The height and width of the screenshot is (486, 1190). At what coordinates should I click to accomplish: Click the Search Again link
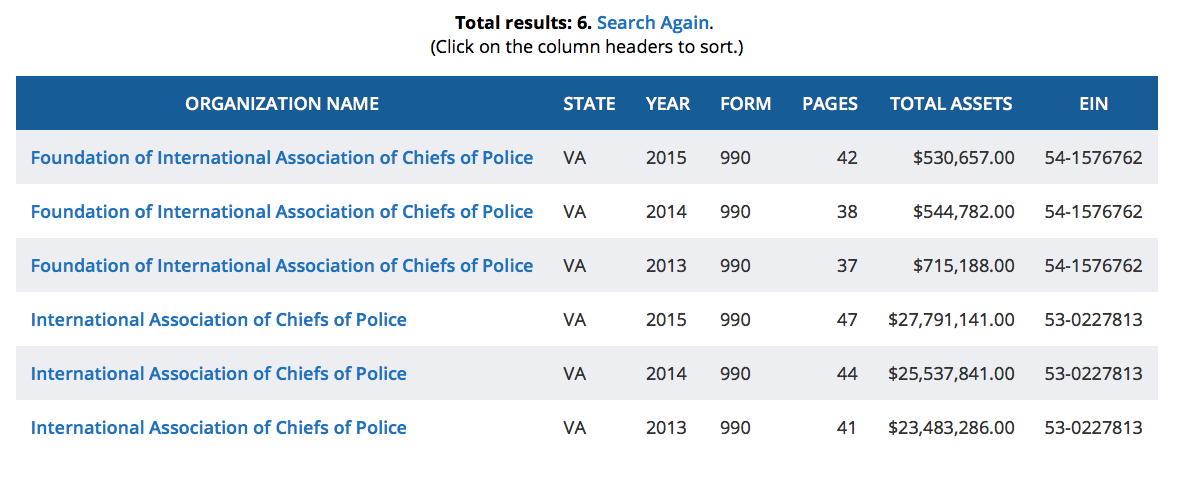(x=653, y=22)
